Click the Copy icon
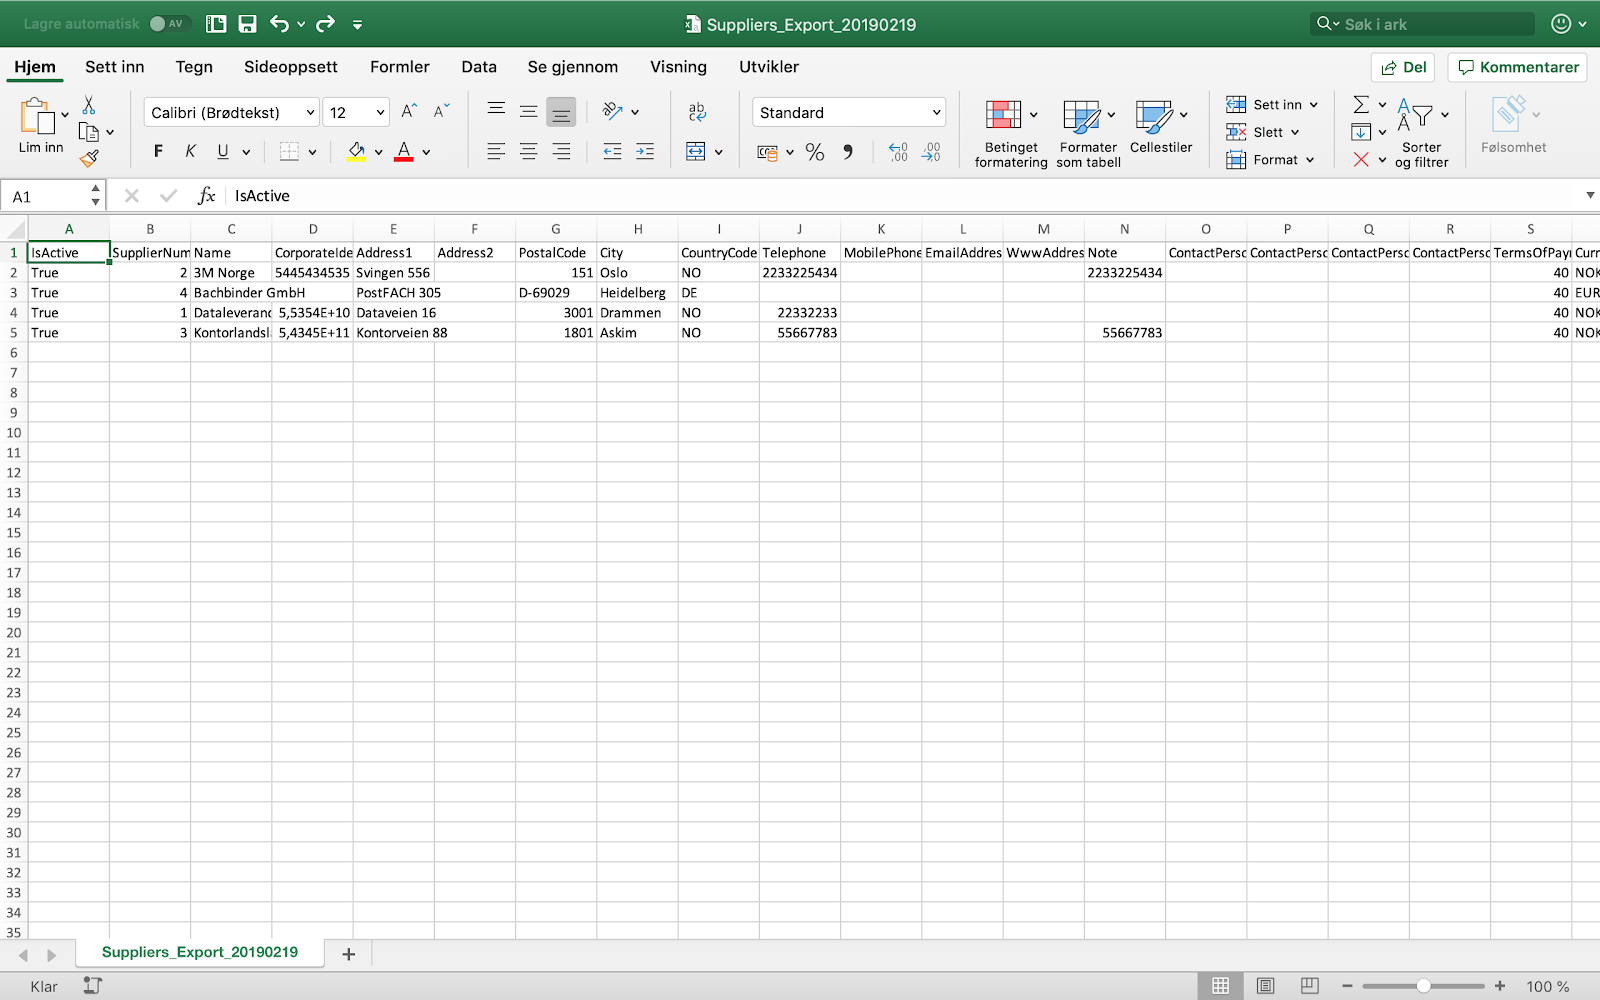The width and height of the screenshot is (1600, 1000). pos(89,131)
